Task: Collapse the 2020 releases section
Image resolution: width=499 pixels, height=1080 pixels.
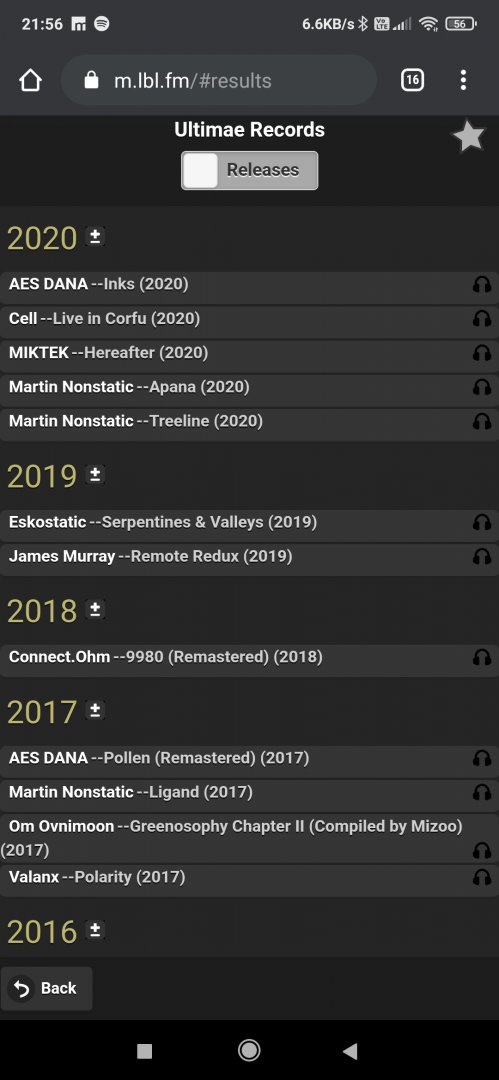Action: (95, 237)
